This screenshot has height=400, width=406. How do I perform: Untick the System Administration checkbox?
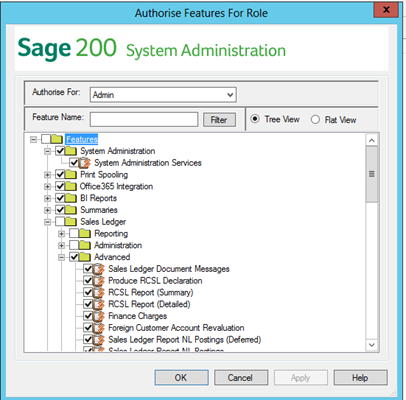click(60, 151)
